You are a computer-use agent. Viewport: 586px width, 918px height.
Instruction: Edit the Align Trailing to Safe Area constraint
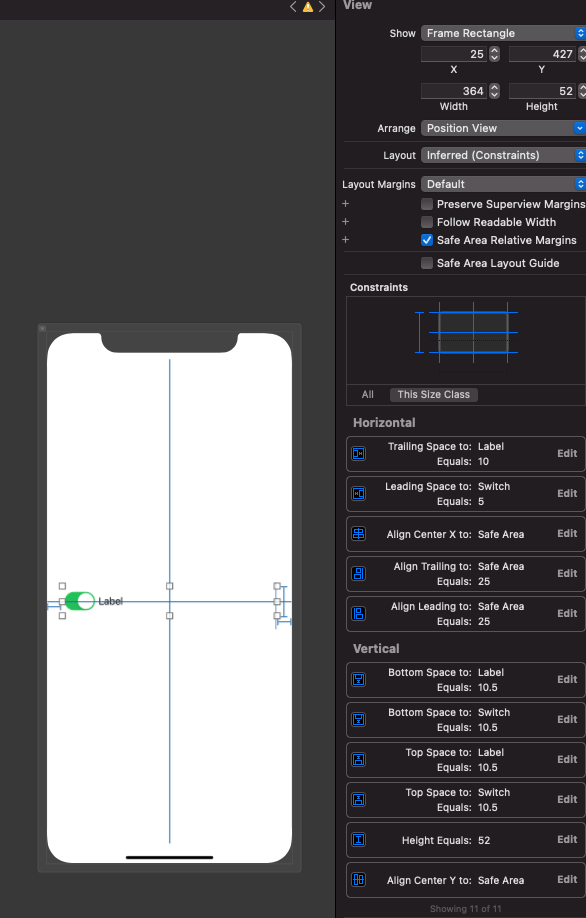[567, 574]
